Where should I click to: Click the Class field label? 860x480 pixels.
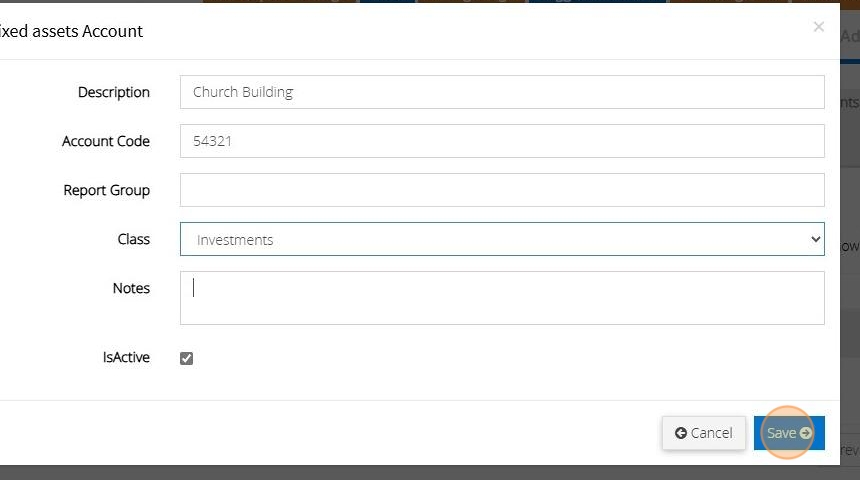pos(133,239)
